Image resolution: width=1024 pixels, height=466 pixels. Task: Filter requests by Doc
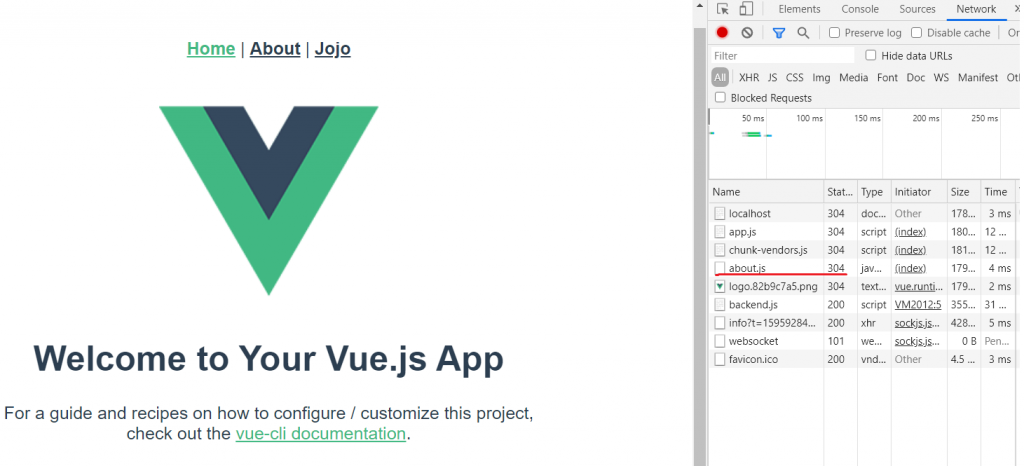(x=916, y=78)
